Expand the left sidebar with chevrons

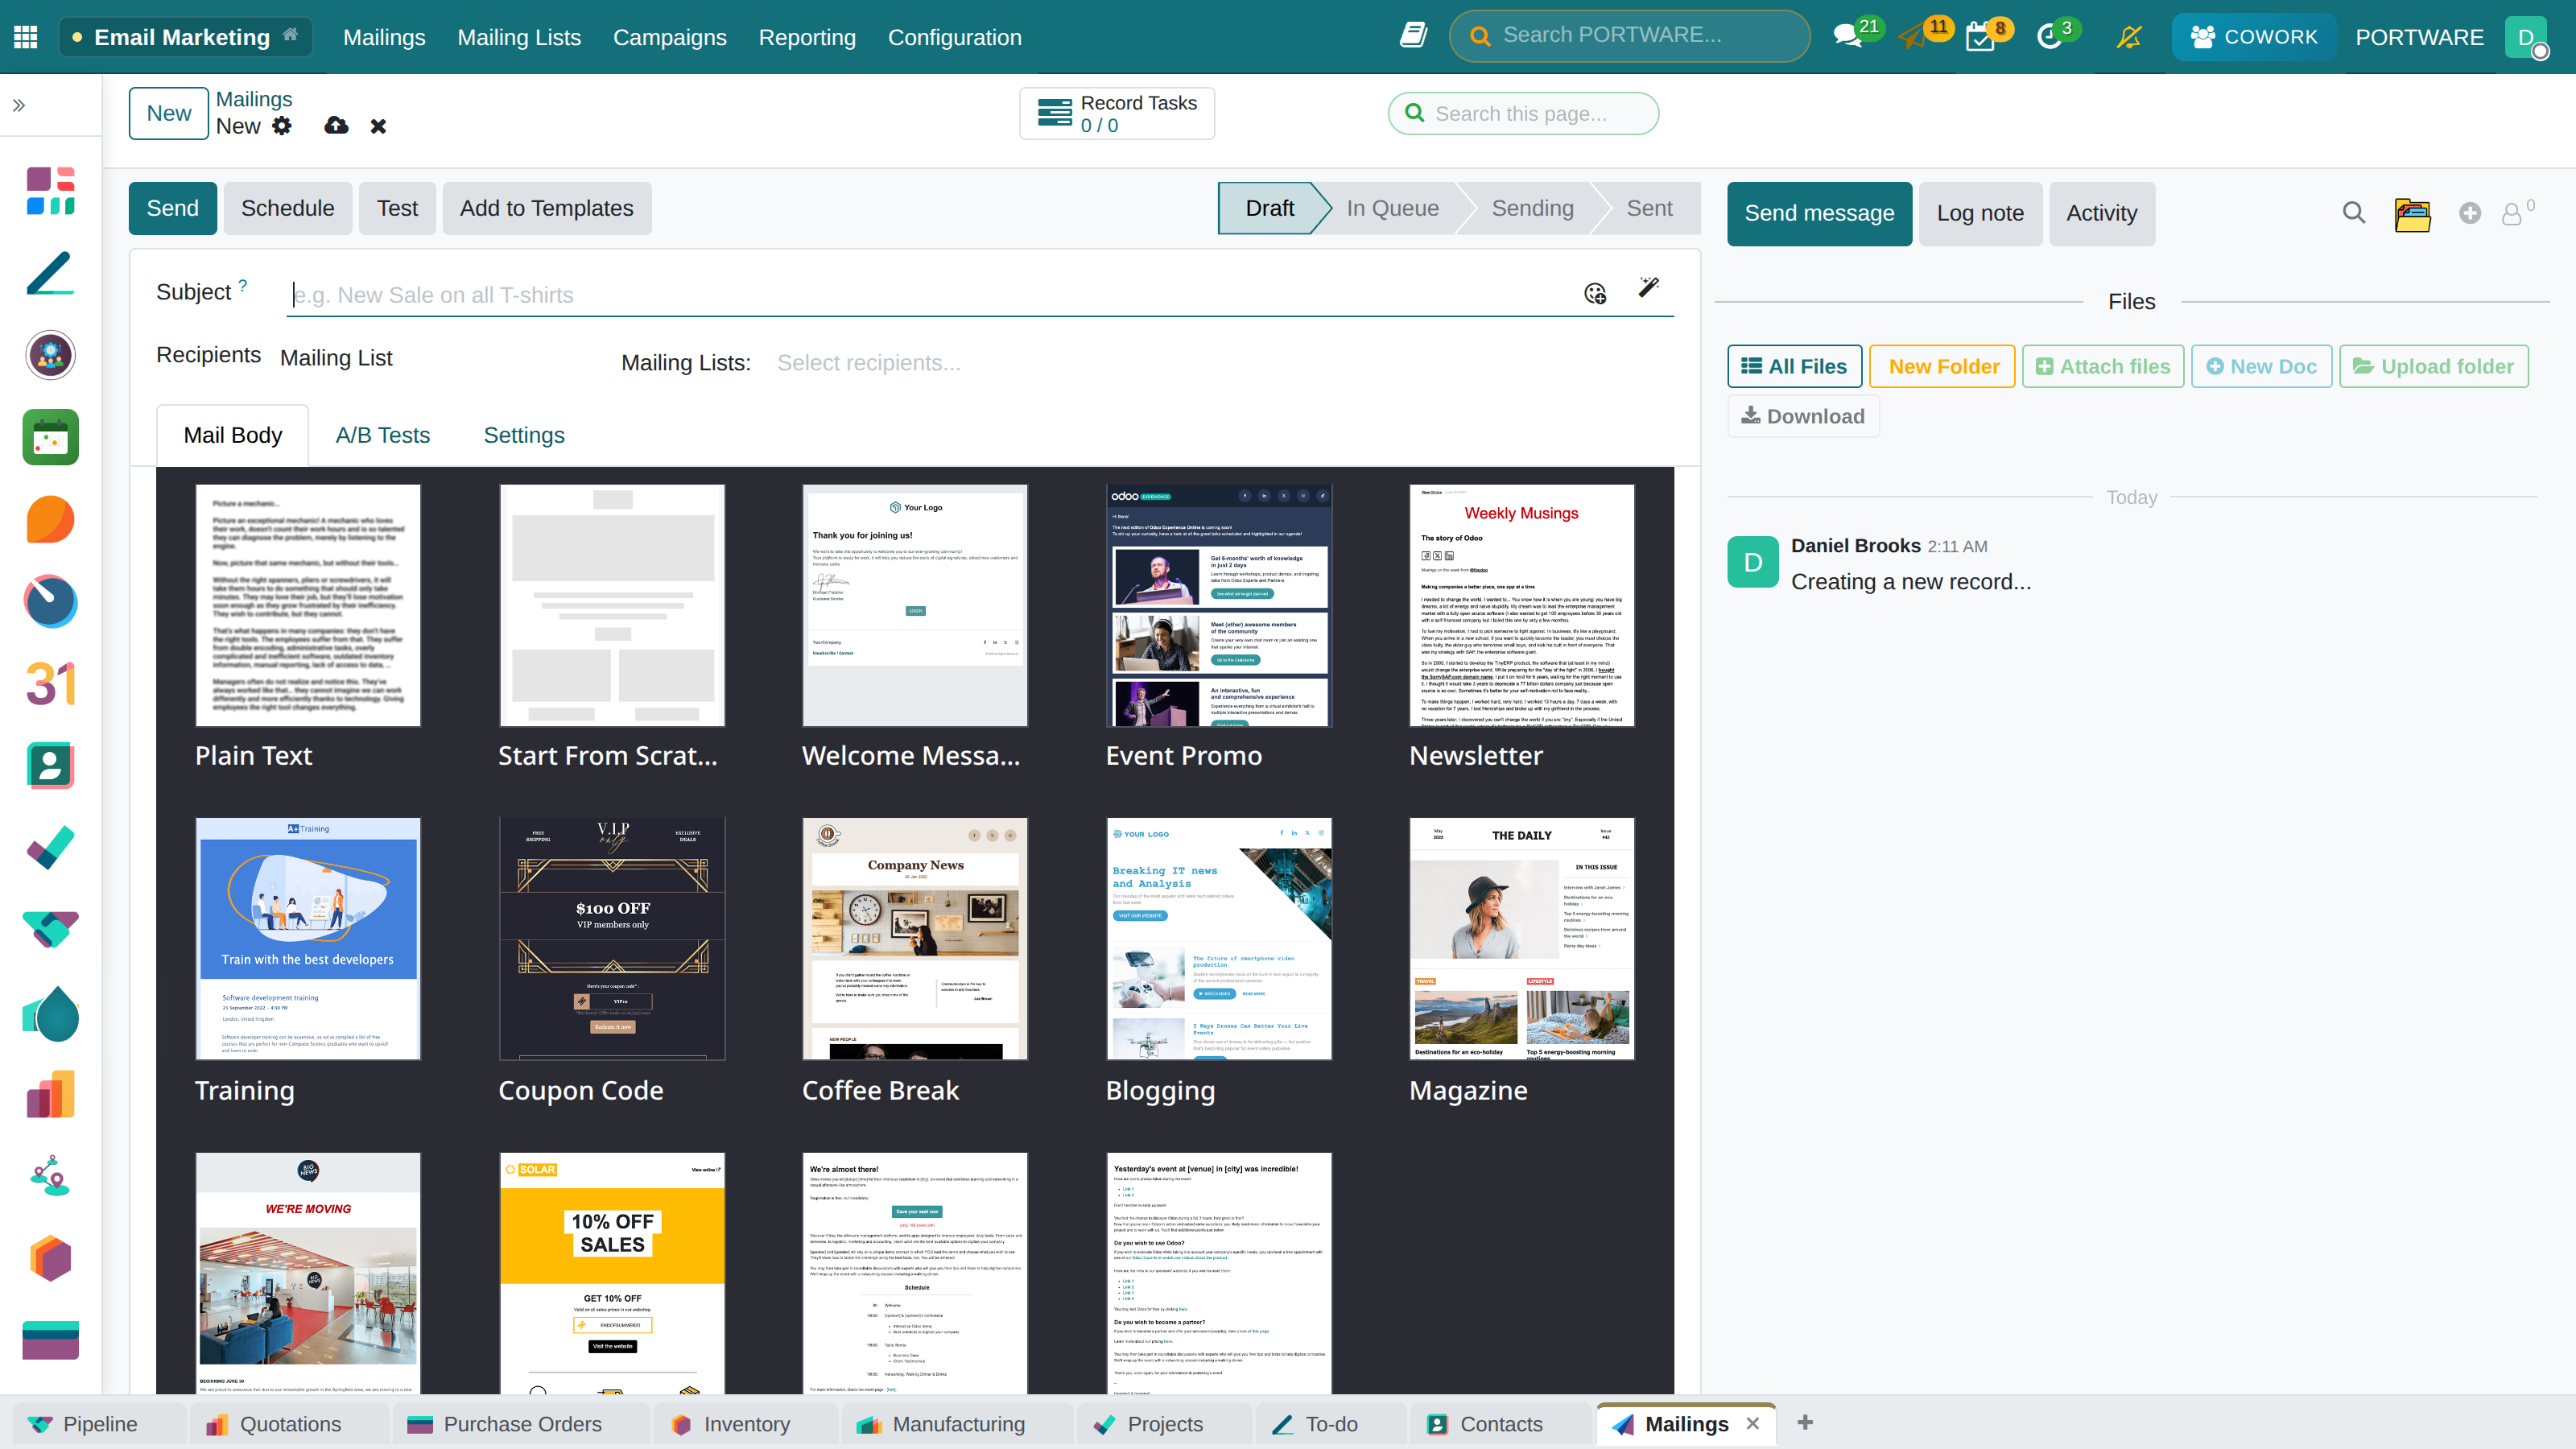(19, 105)
